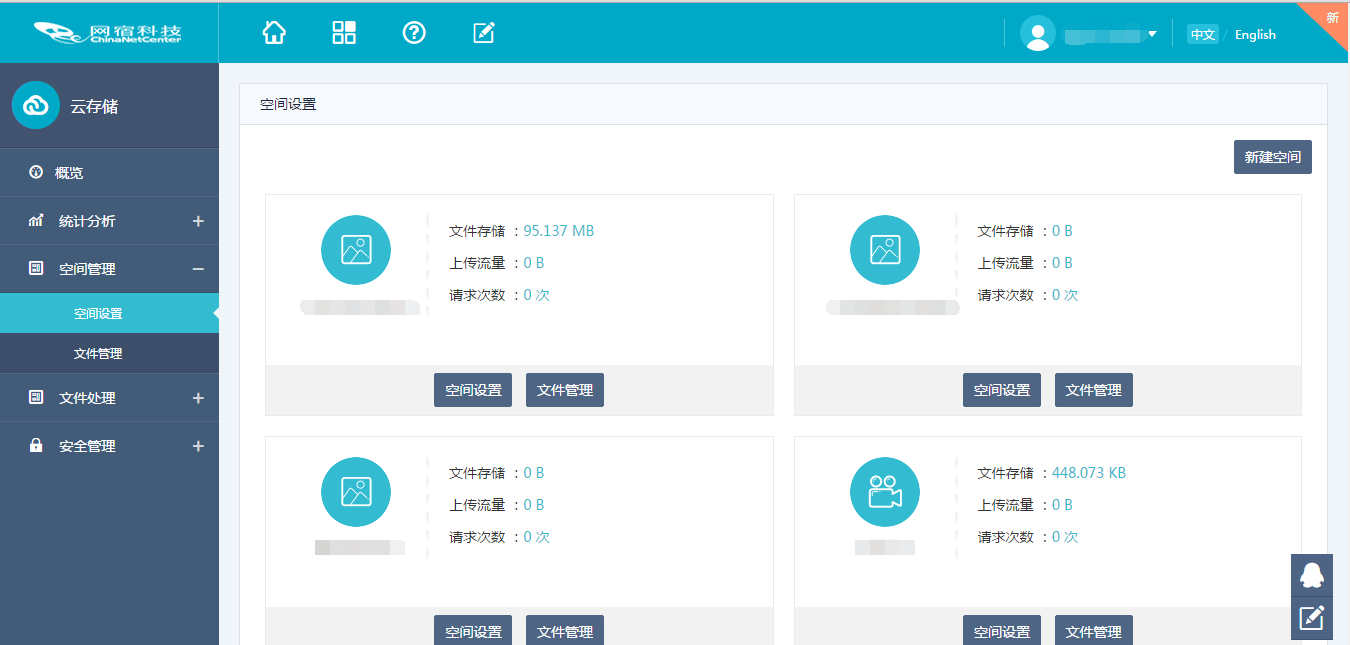
Task: Click the apps grid icon in top bar
Action: point(344,32)
